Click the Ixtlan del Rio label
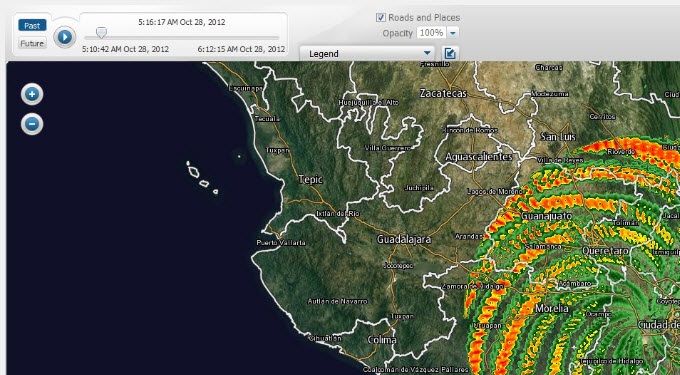 [338, 213]
